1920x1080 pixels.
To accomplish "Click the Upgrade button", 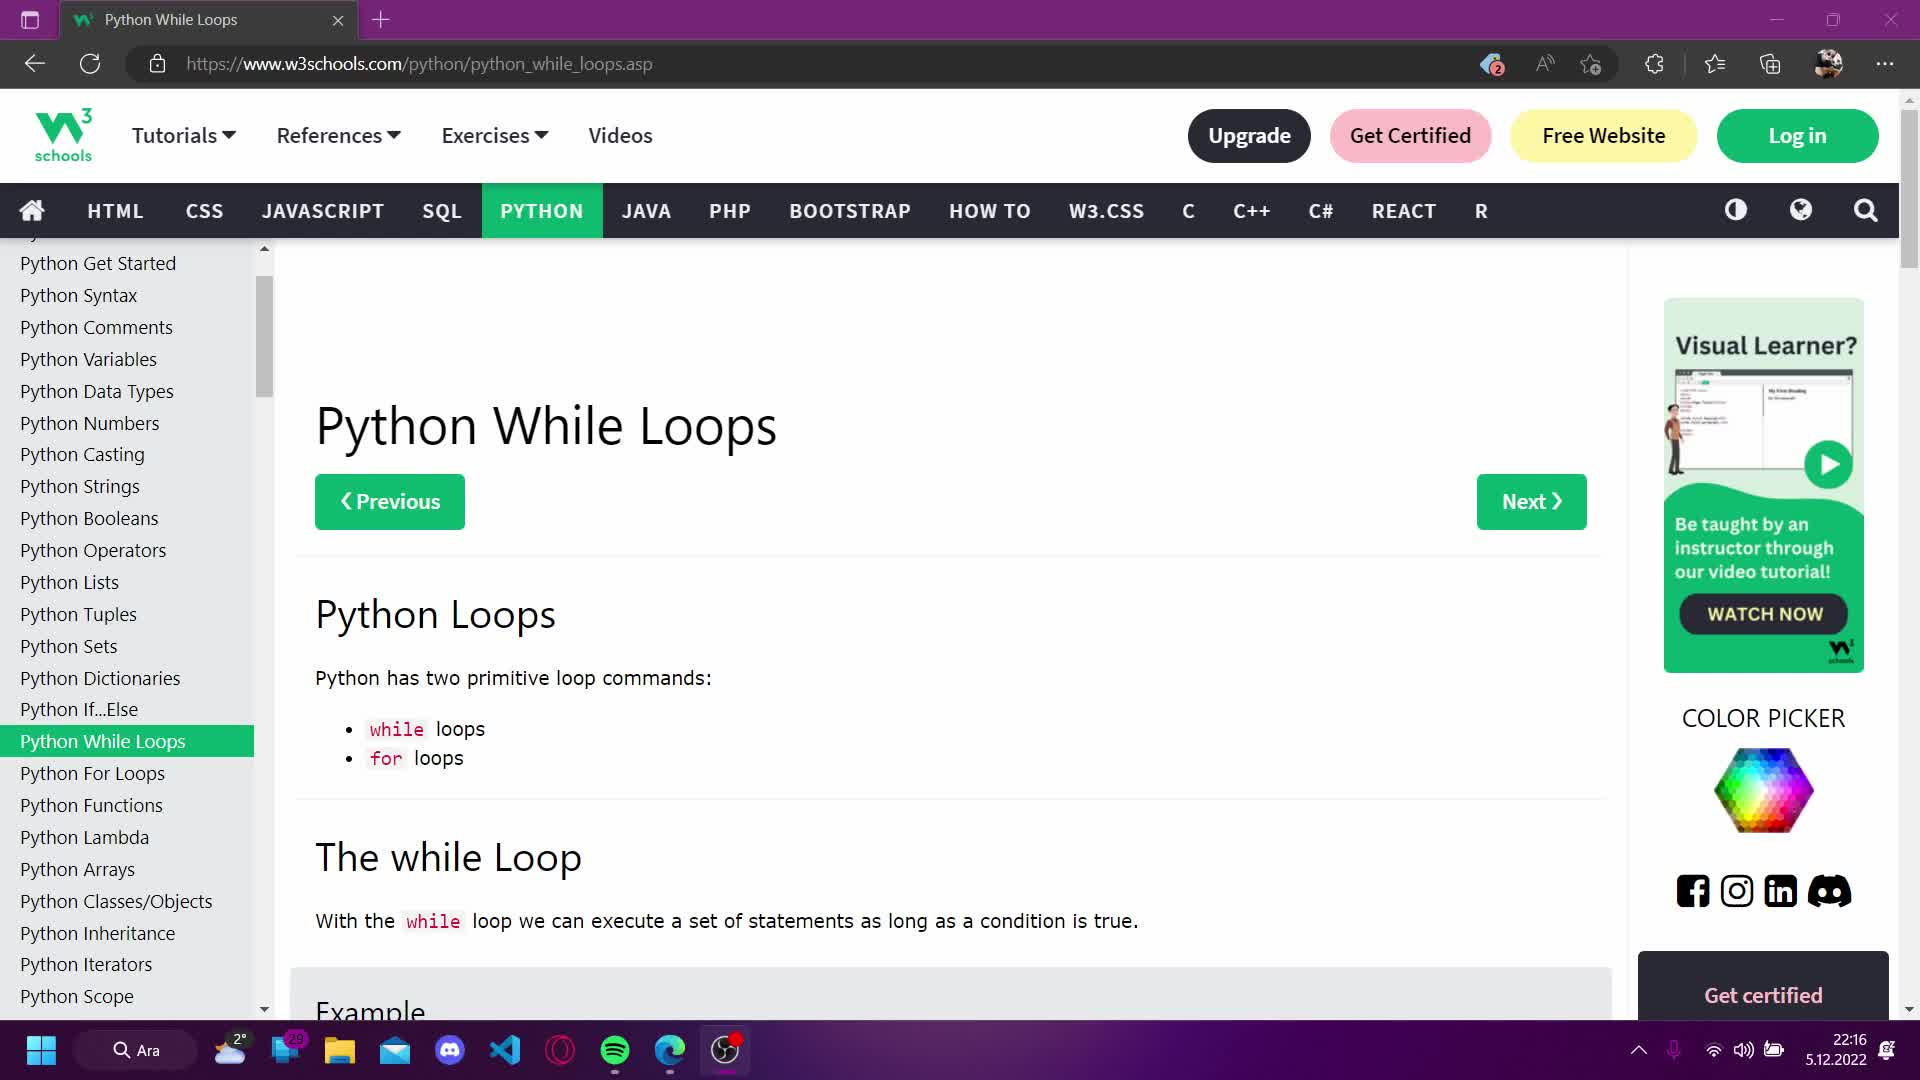I will pos(1249,136).
